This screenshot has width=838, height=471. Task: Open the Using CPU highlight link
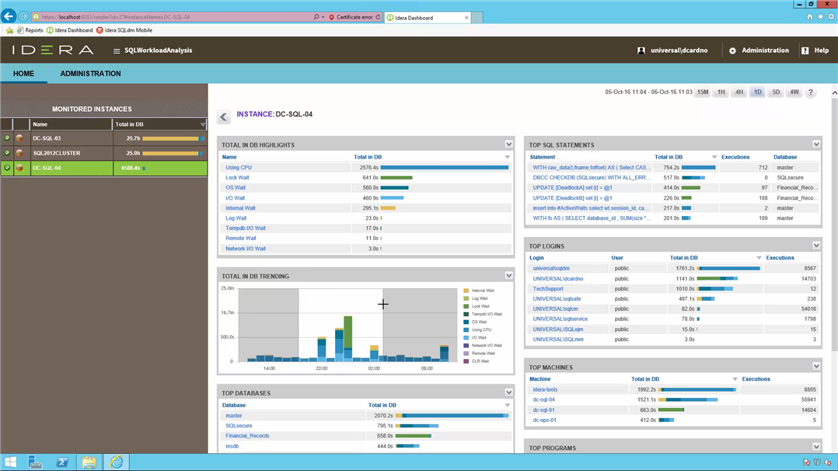click(238, 167)
